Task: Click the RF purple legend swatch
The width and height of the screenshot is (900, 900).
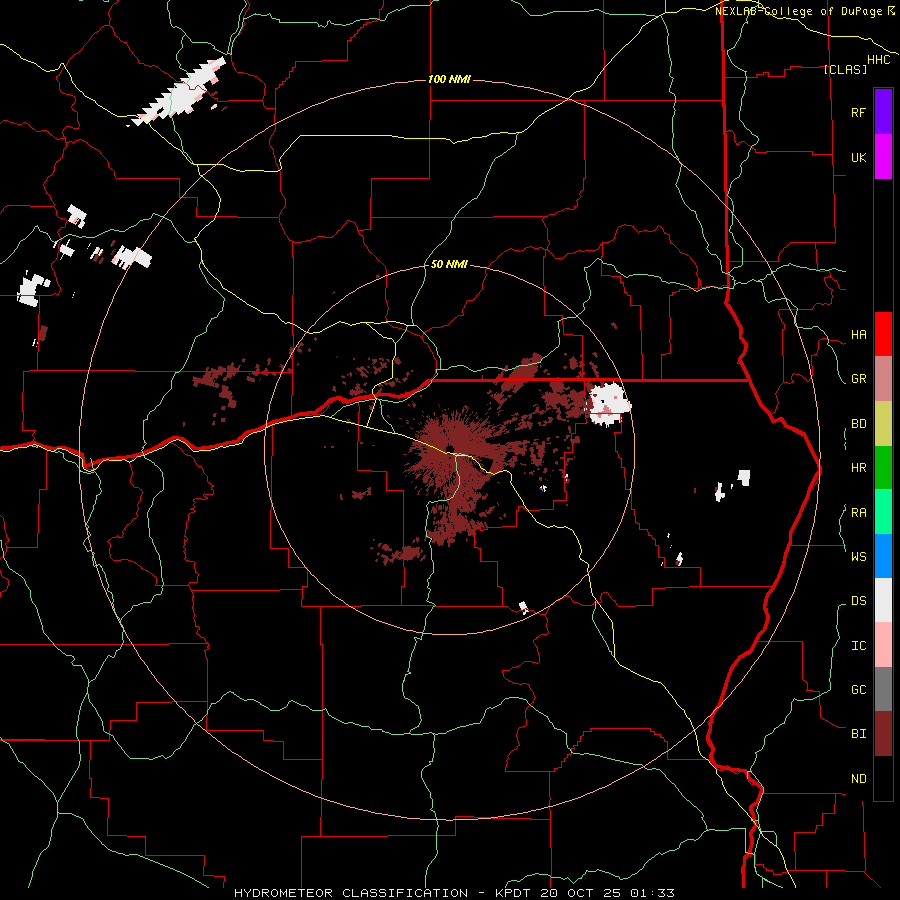Action: [883, 111]
